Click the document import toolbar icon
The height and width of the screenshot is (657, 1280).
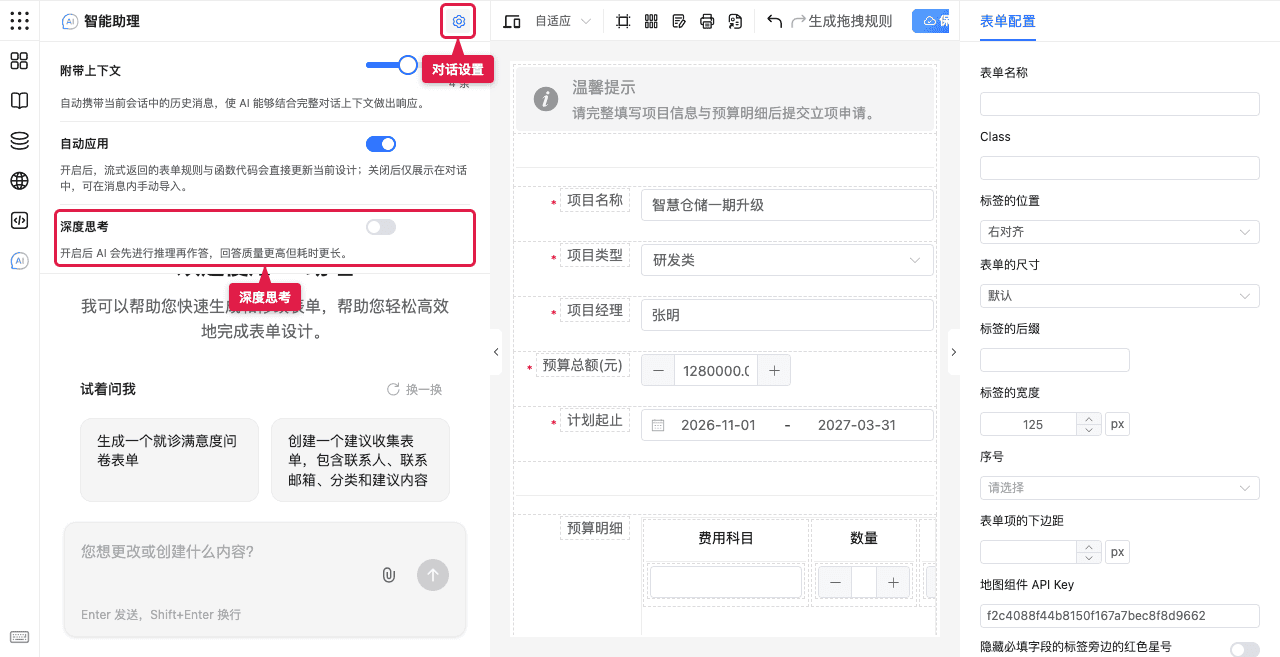[735, 21]
